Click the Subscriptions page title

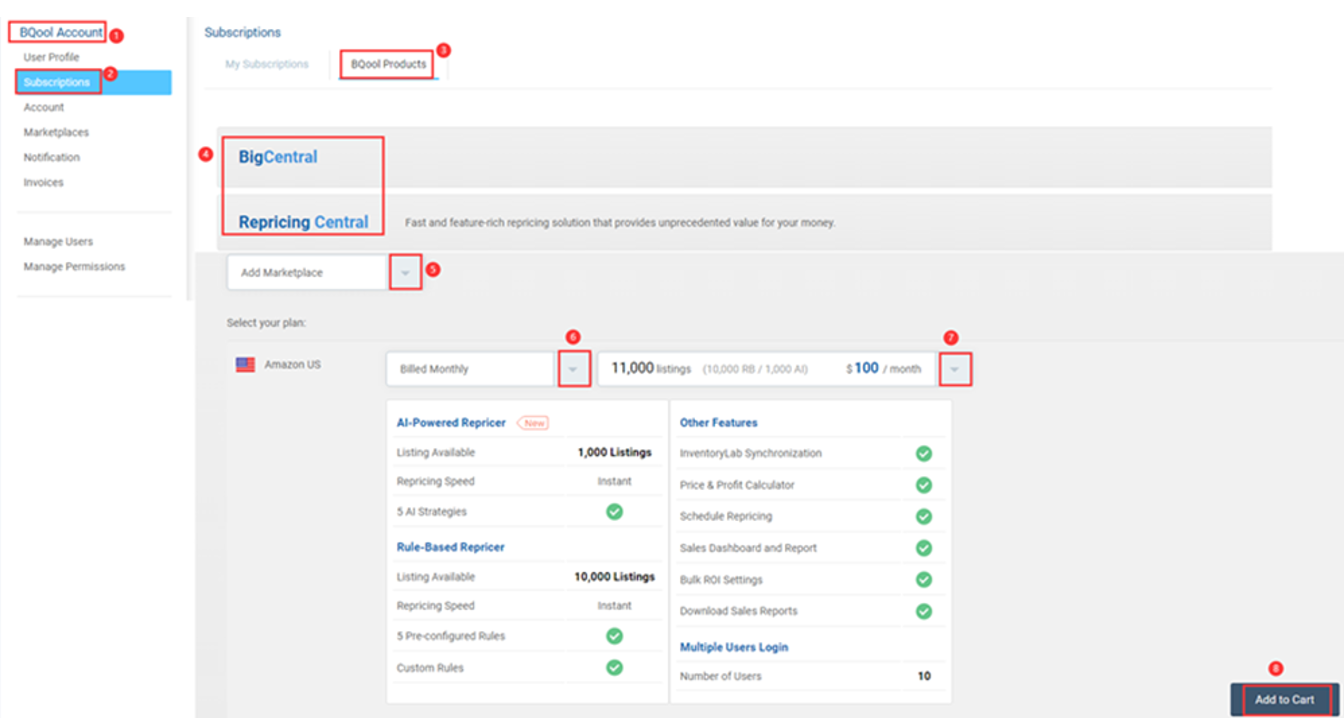[243, 33]
